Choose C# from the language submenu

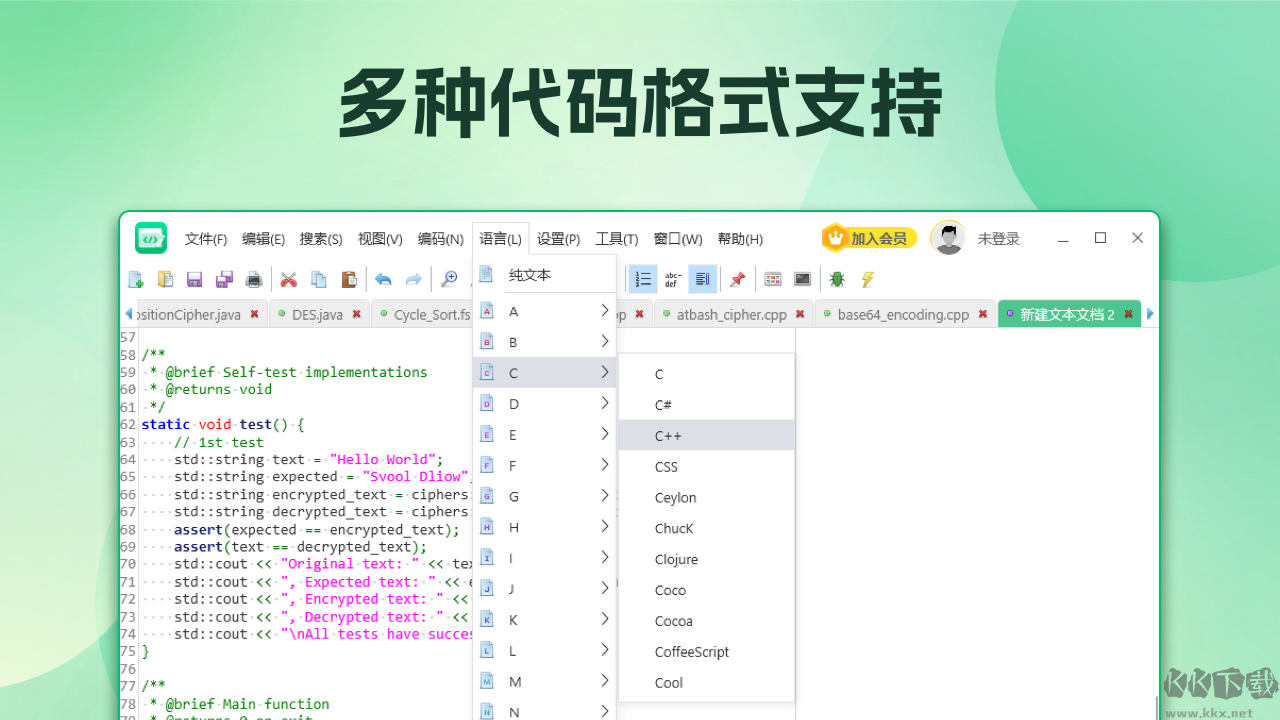706,405
